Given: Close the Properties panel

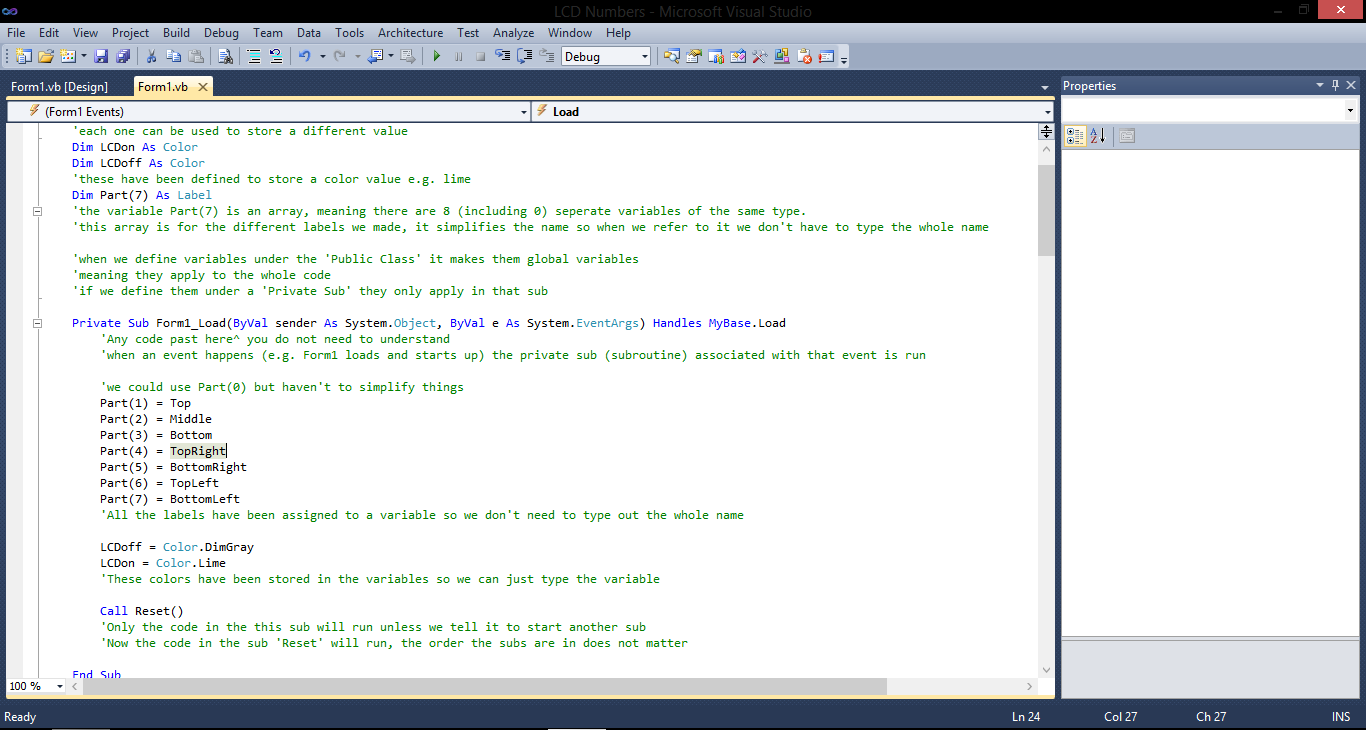Looking at the screenshot, I should 1351,86.
